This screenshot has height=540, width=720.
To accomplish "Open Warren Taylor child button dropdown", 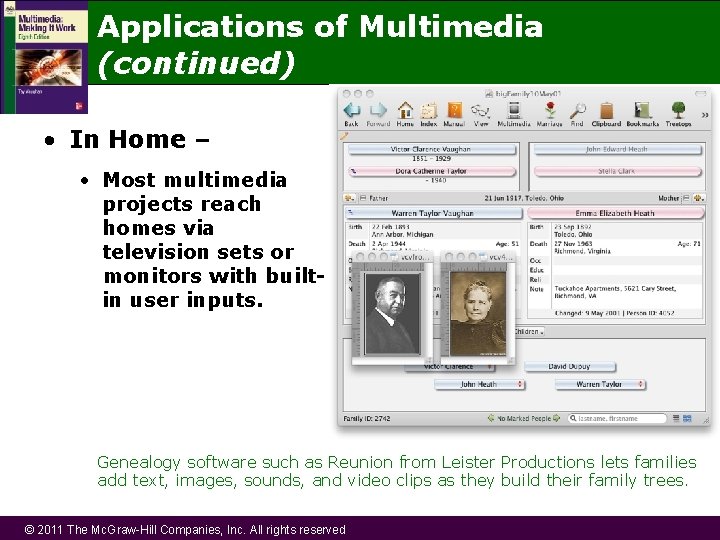I will [x=641, y=384].
